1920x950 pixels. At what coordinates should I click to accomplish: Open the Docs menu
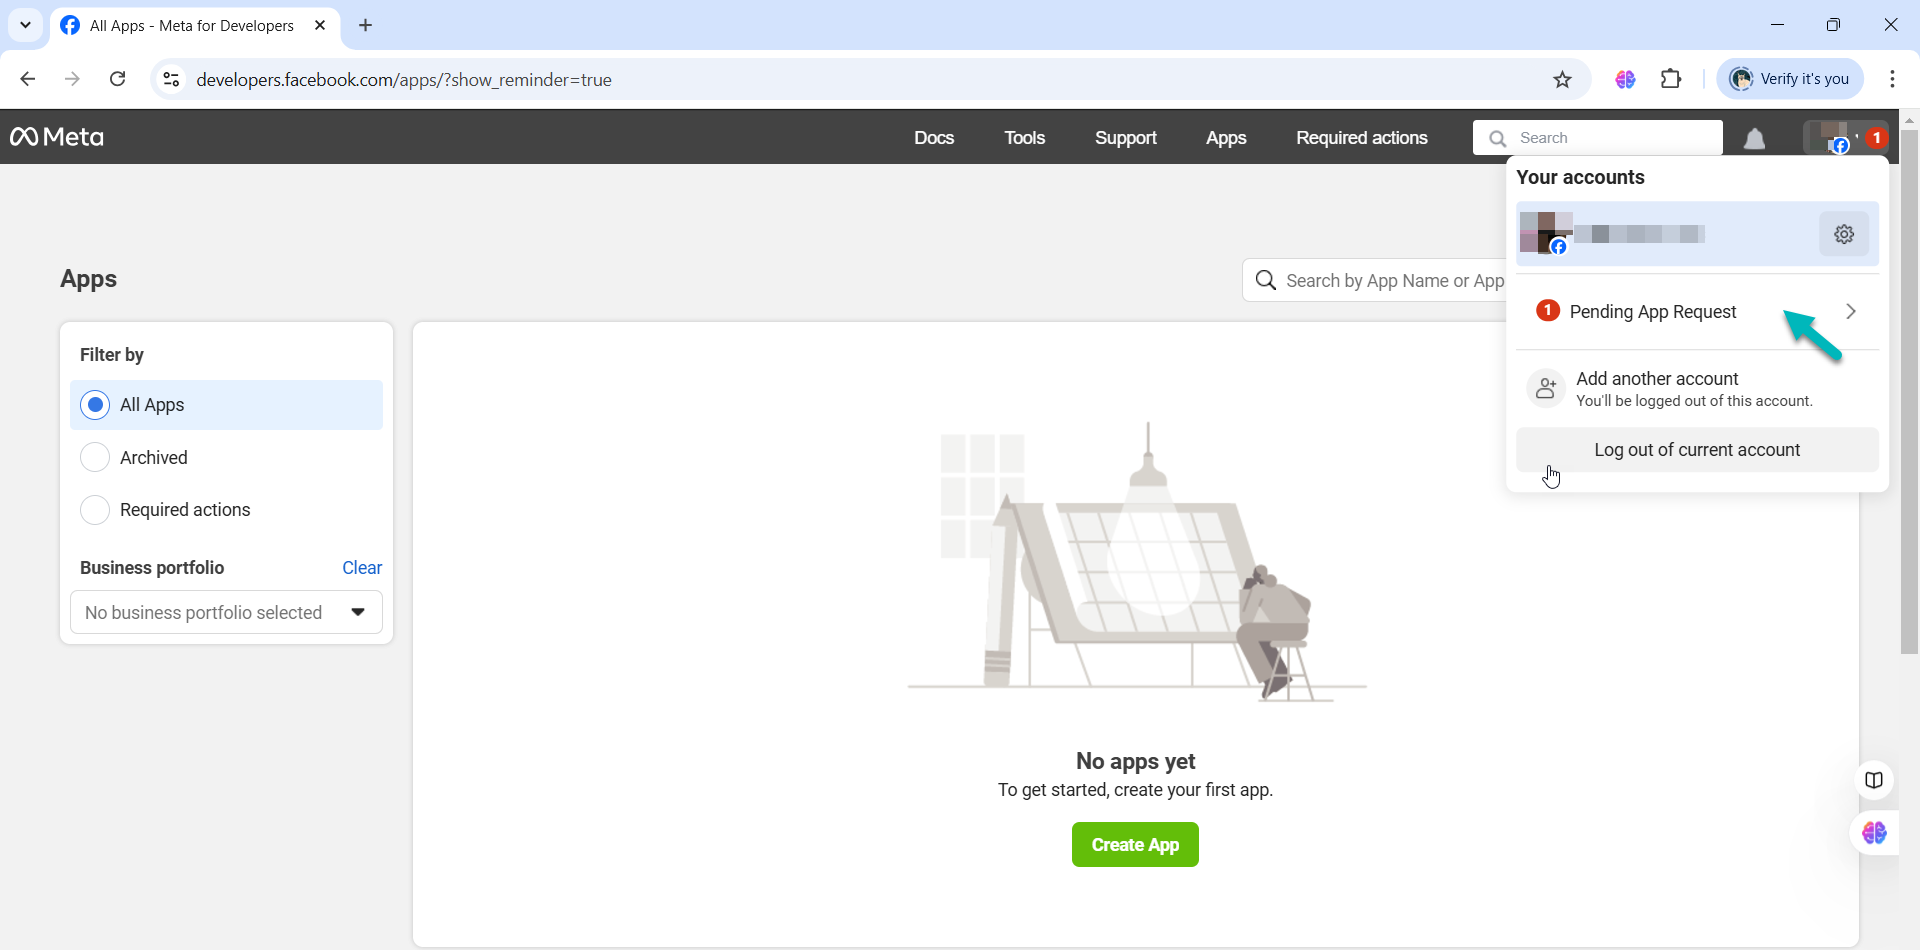tap(934, 138)
